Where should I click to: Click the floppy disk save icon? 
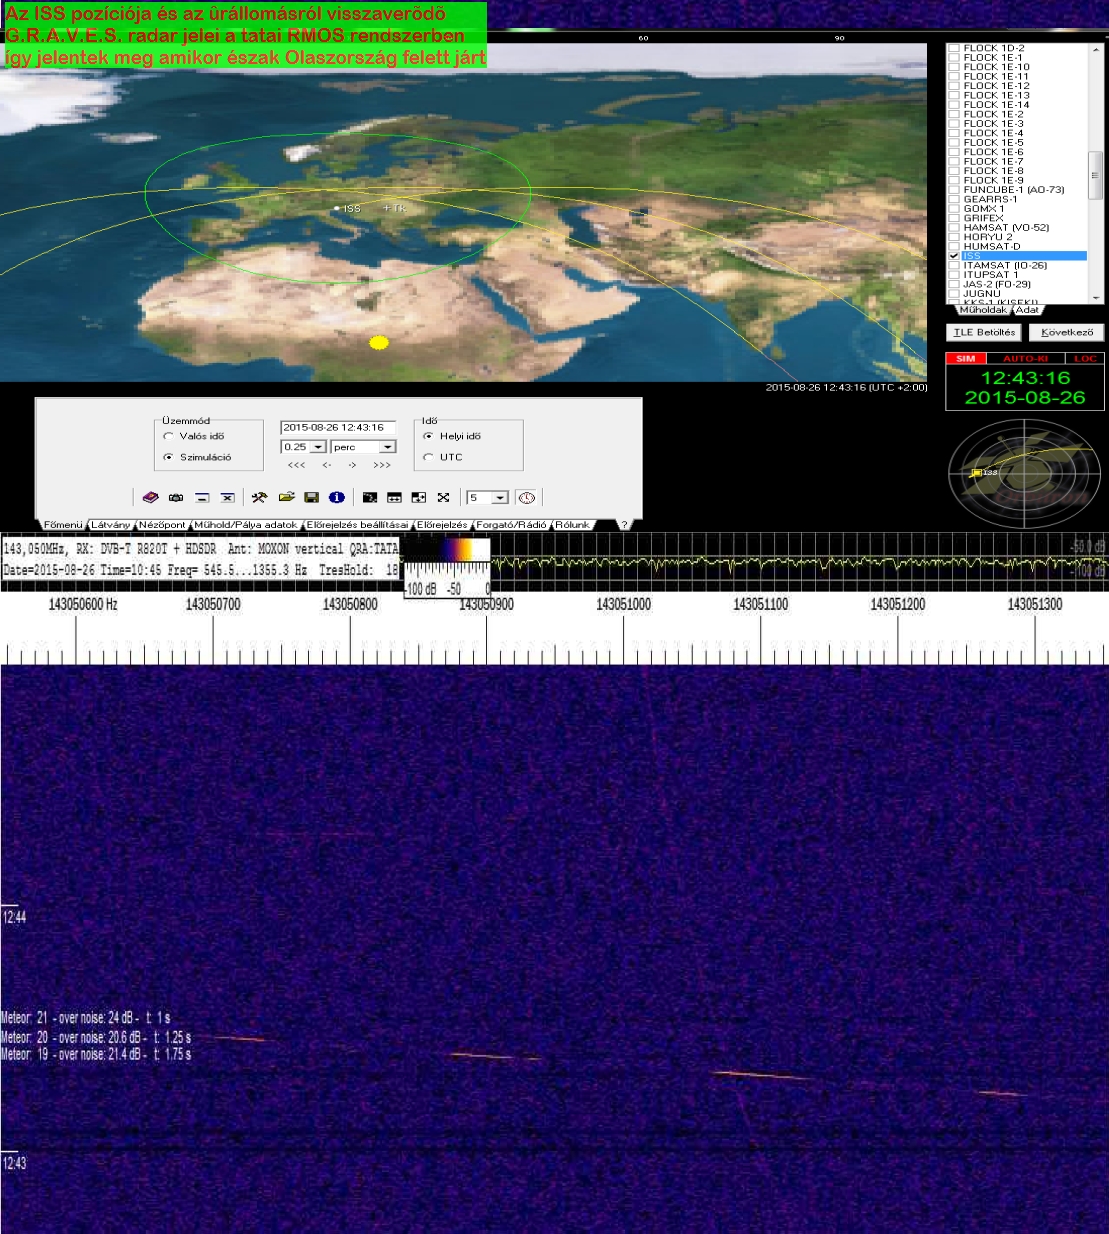pyautogui.click(x=311, y=497)
